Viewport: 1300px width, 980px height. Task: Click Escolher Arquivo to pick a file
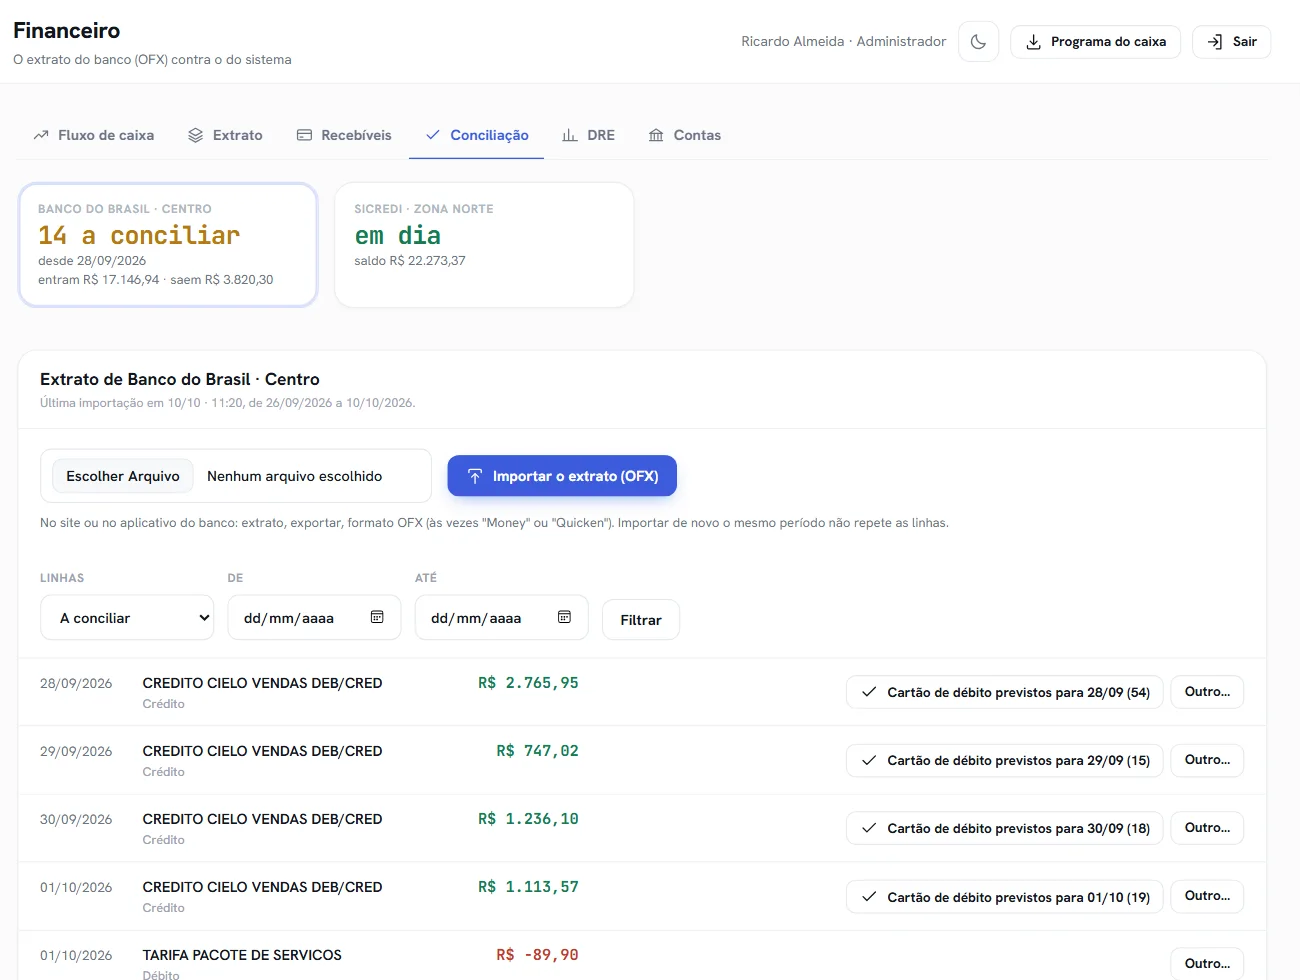click(x=123, y=476)
